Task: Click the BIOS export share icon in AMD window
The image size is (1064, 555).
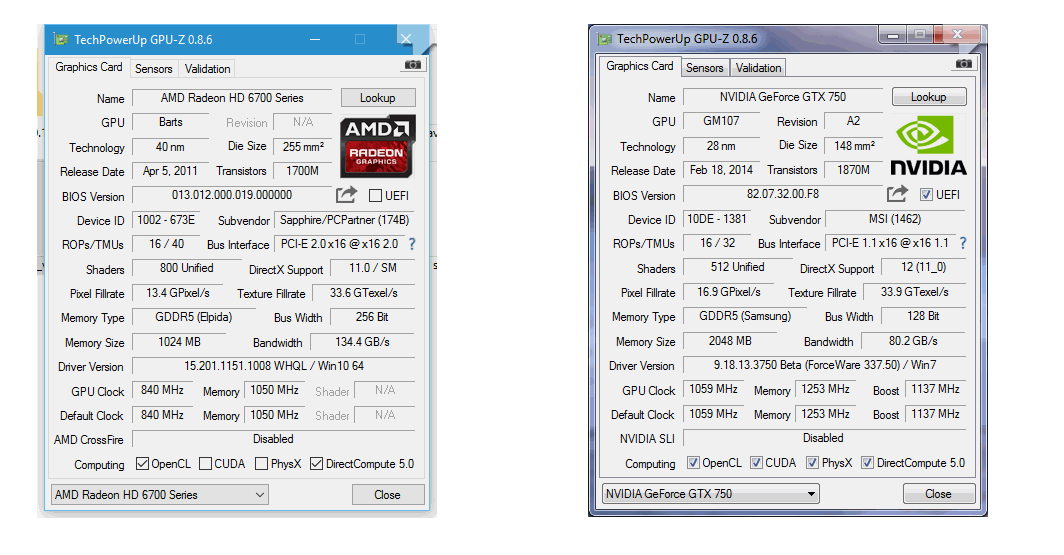Action: tap(346, 195)
